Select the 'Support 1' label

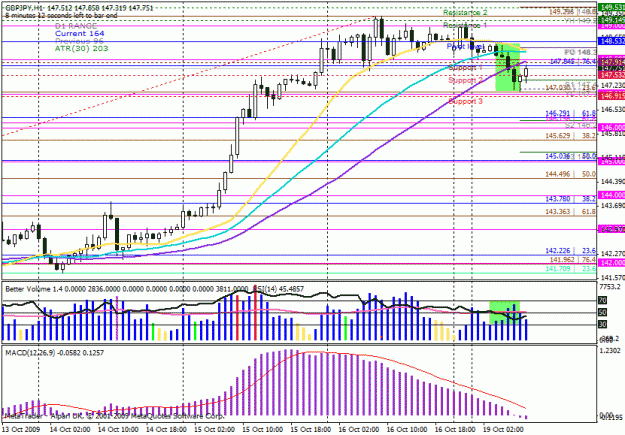(x=465, y=68)
